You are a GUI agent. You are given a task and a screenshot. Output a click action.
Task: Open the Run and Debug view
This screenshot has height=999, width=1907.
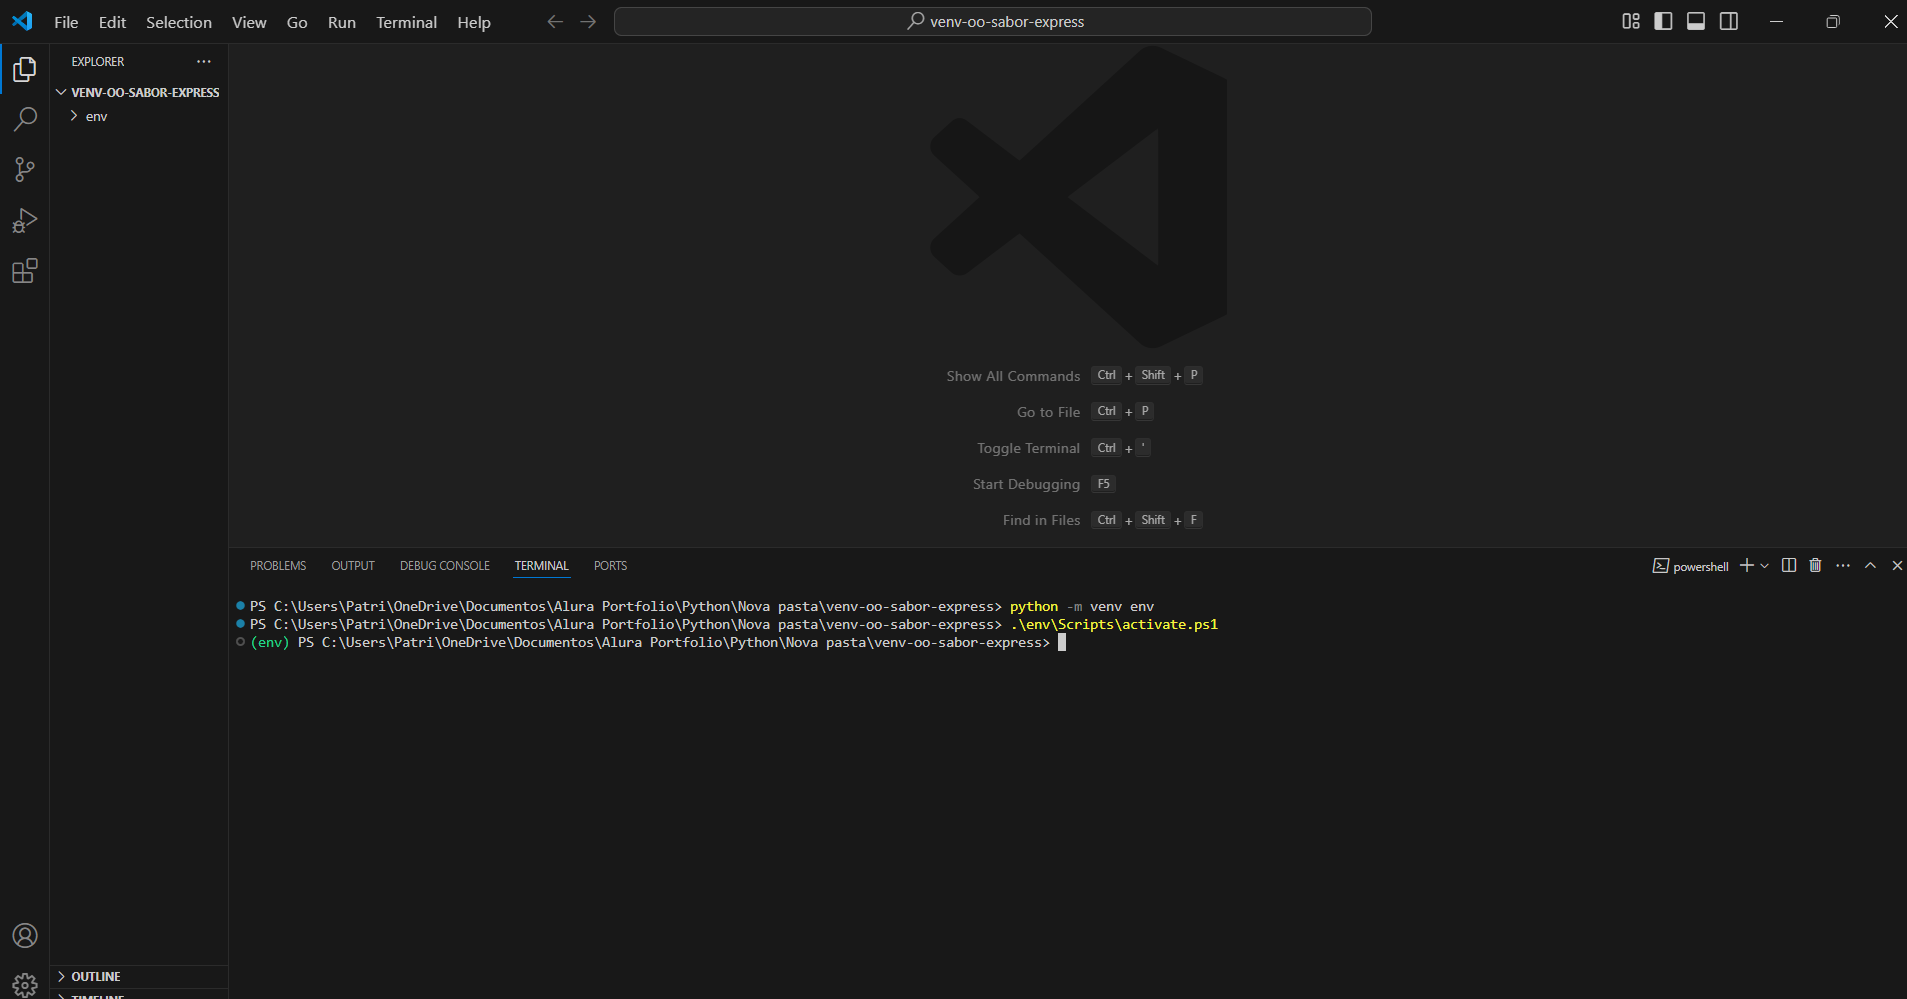(25, 220)
